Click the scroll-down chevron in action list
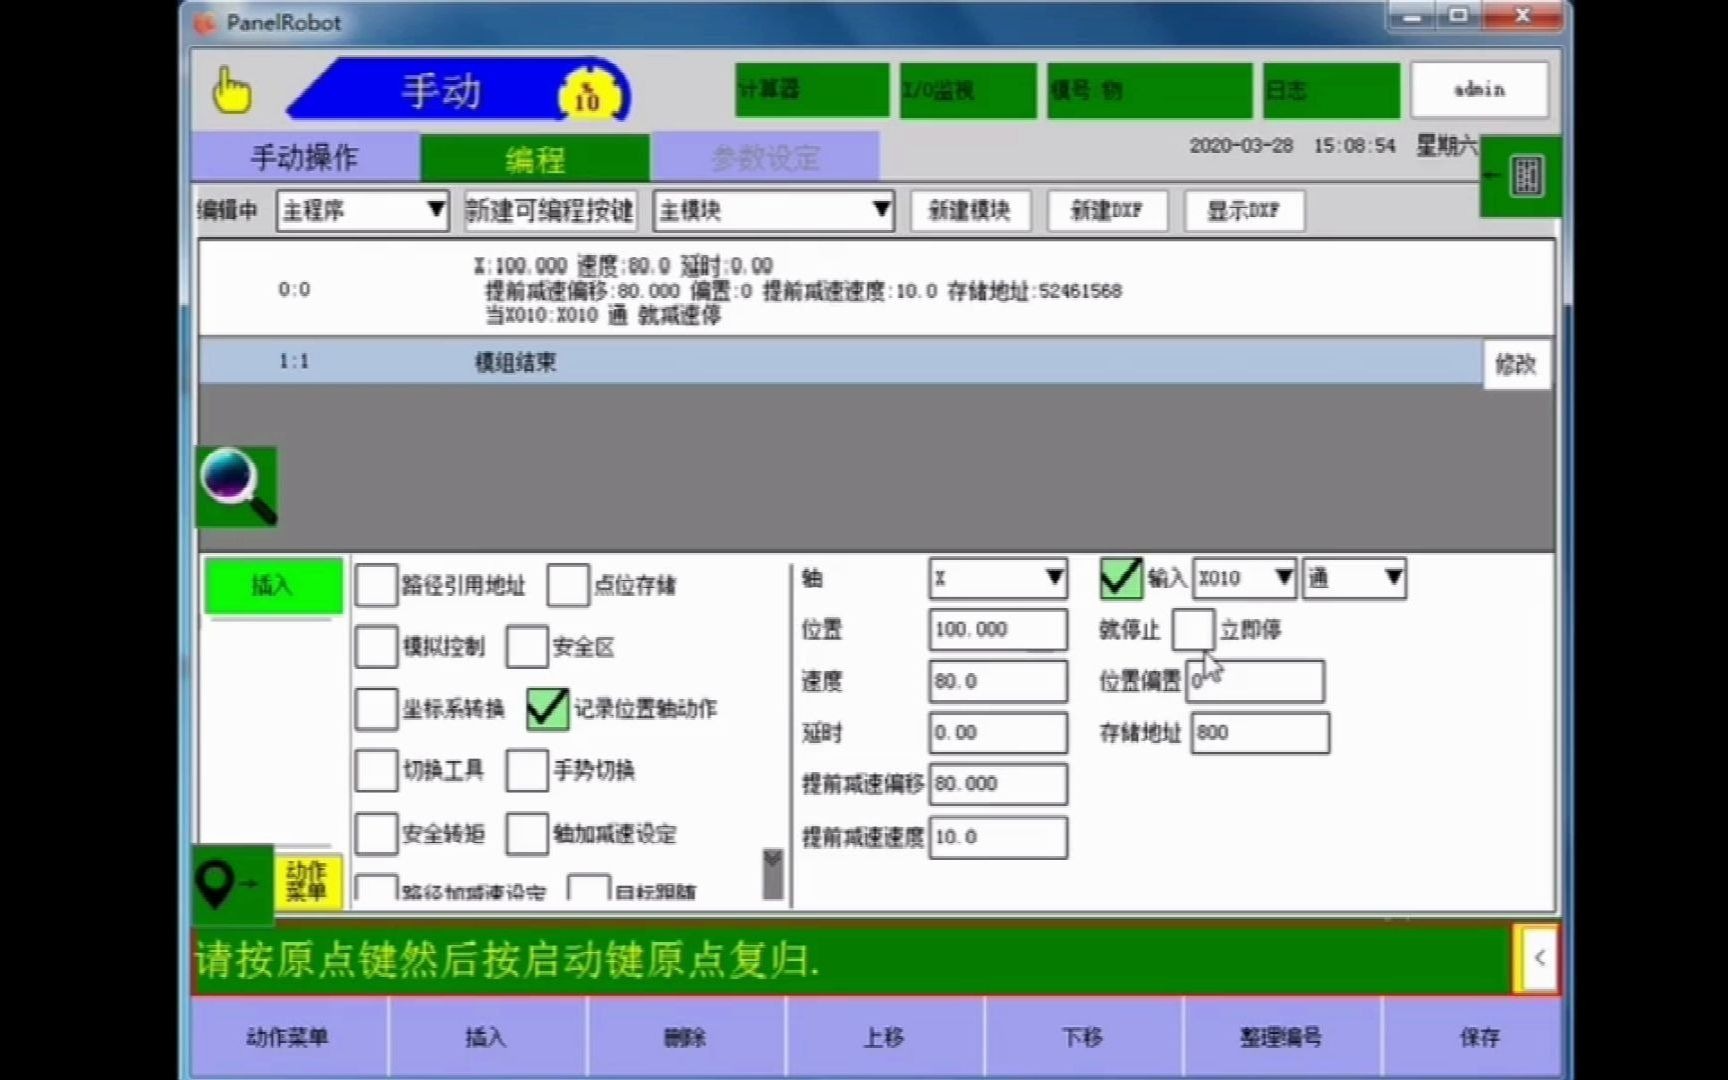Screen dimensions: 1728x1080 coord(773,873)
